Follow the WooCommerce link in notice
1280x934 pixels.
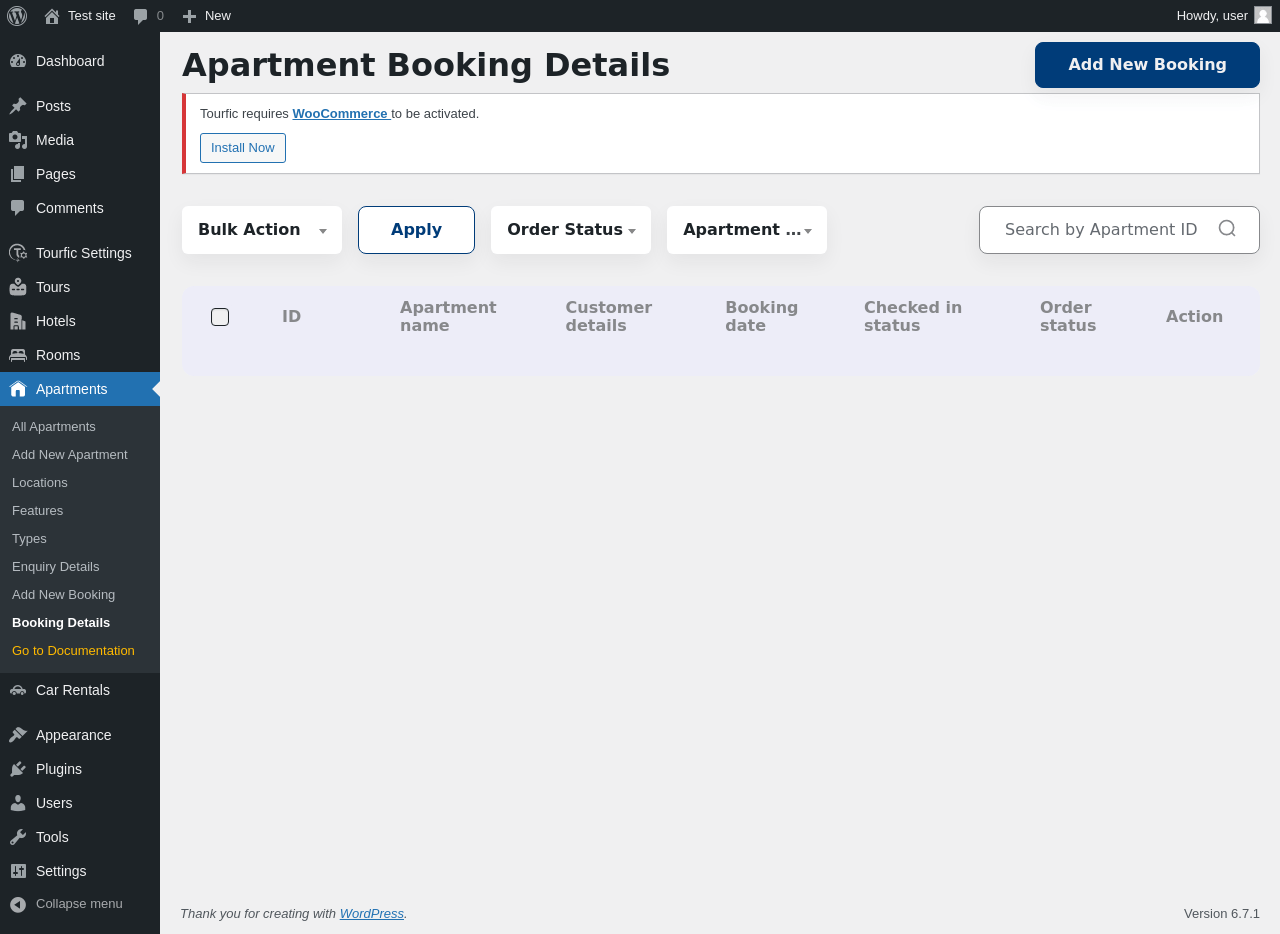[x=340, y=114]
